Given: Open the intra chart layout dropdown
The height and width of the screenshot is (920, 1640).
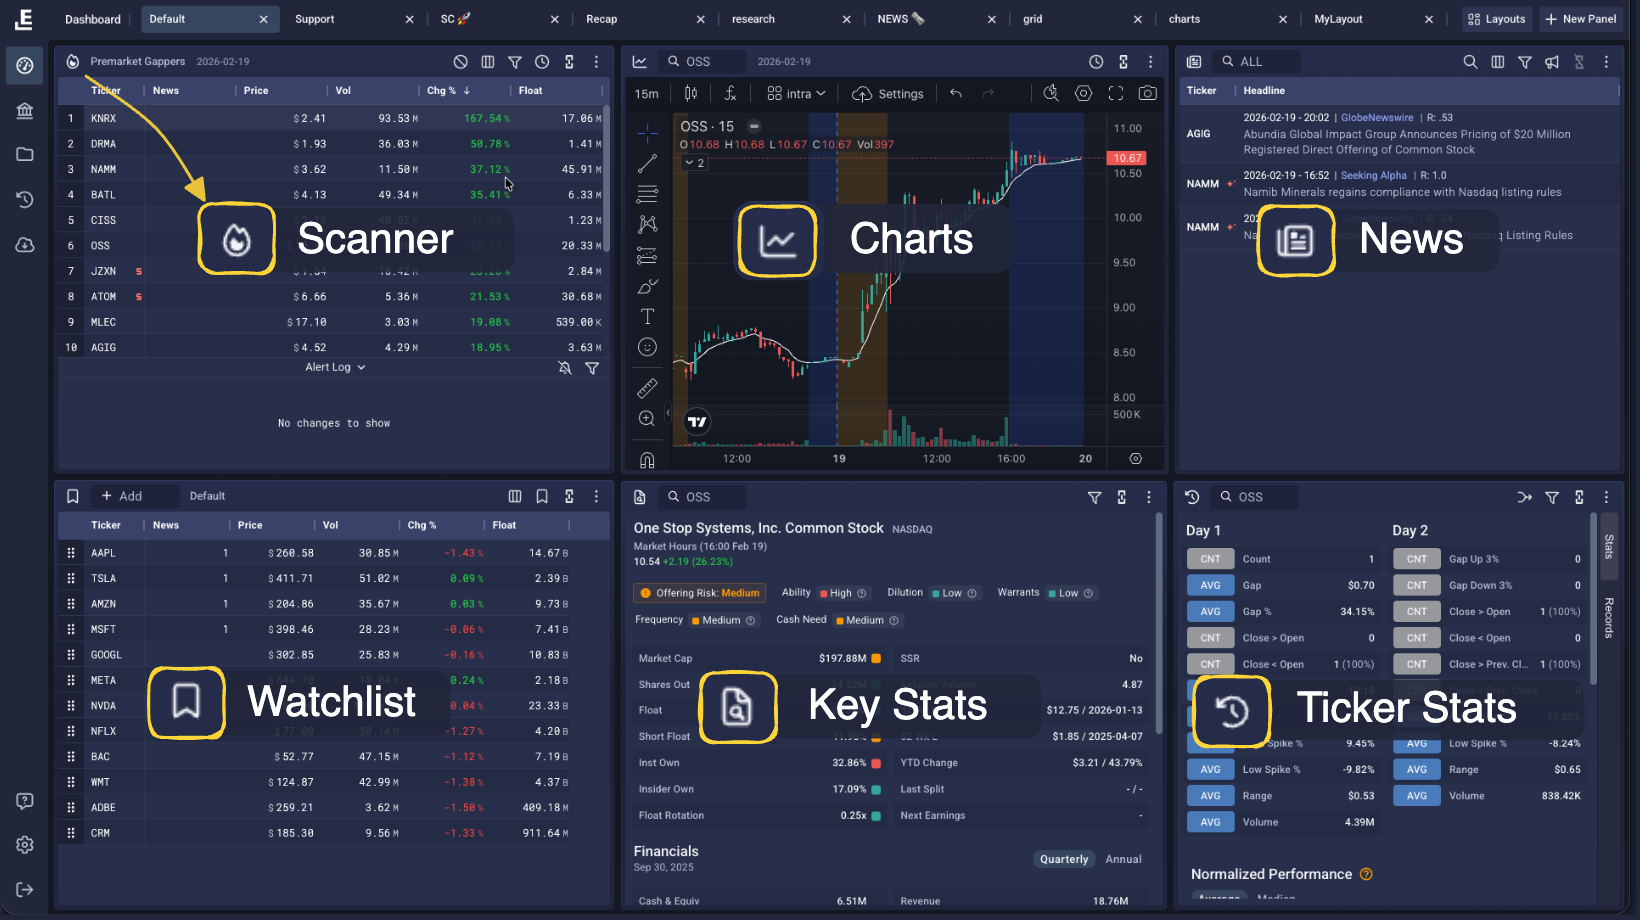Looking at the screenshot, I should [796, 94].
